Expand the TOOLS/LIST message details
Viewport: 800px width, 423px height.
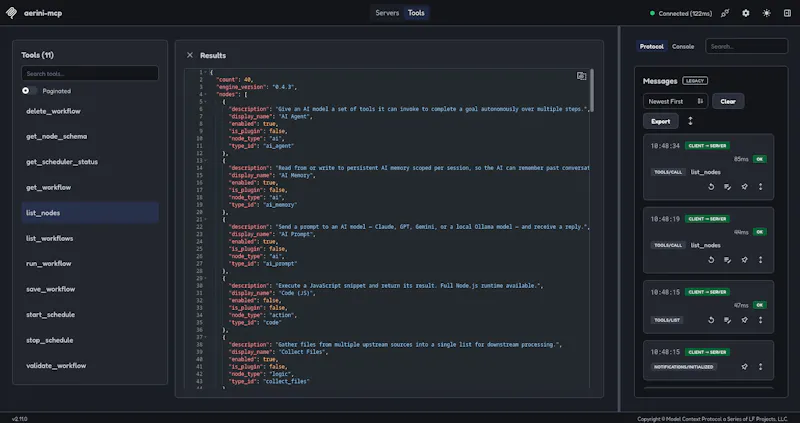coord(760,320)
